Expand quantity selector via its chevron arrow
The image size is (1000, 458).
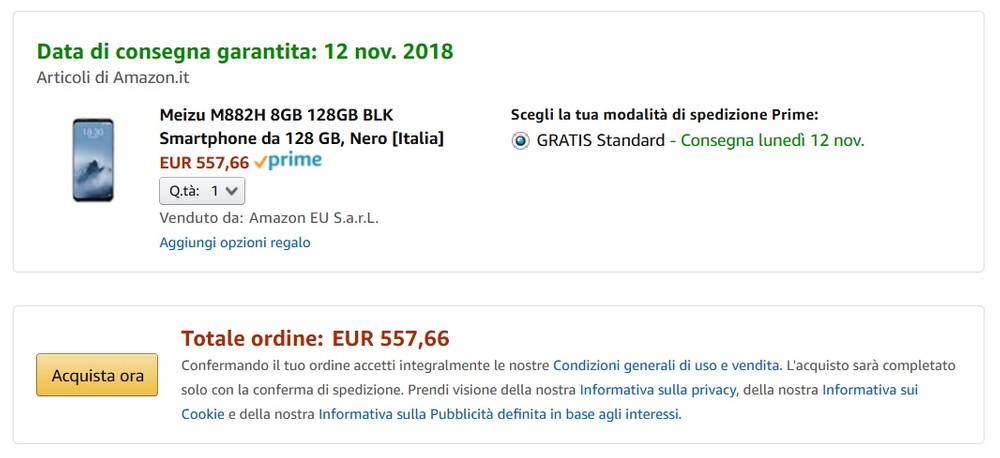click(232, 191)
